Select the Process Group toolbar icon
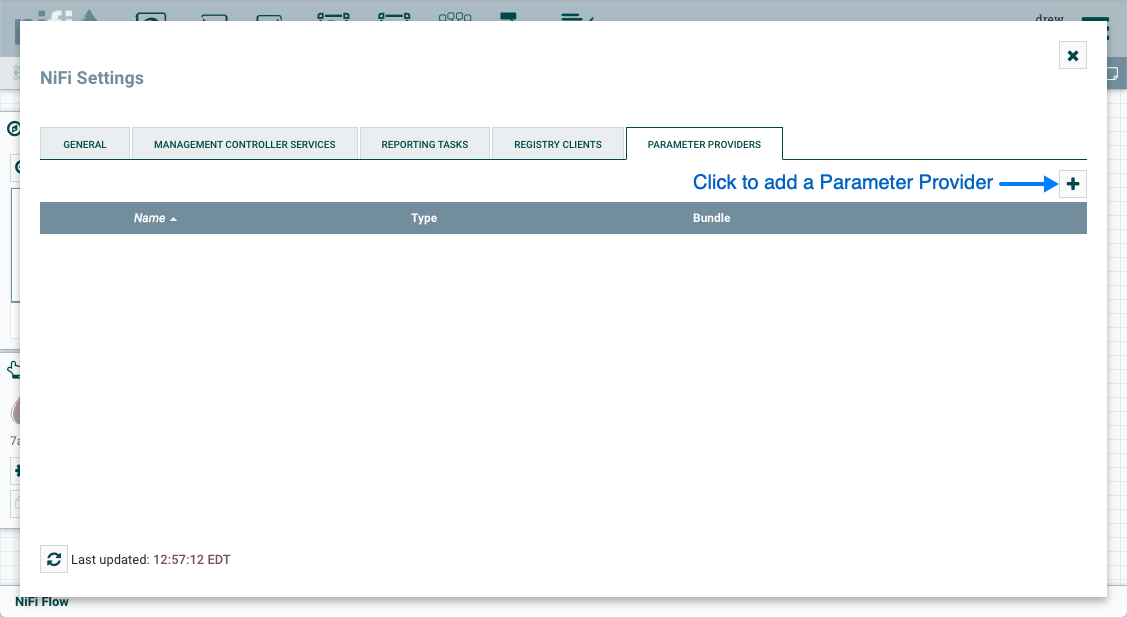This screenshot has height=617, width=1127. point(332,15)
